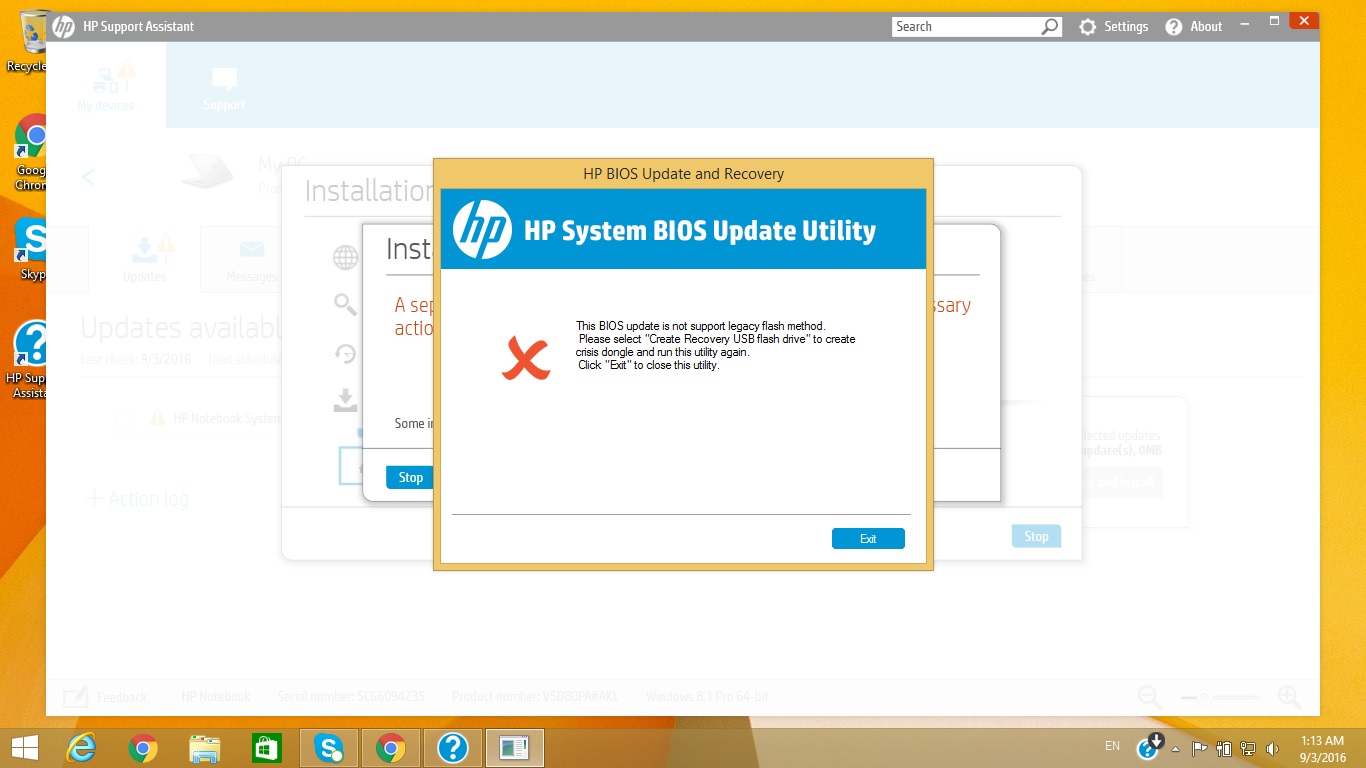Open the Action Center flag icon
1366x768 pixels.
point(1200,748)
